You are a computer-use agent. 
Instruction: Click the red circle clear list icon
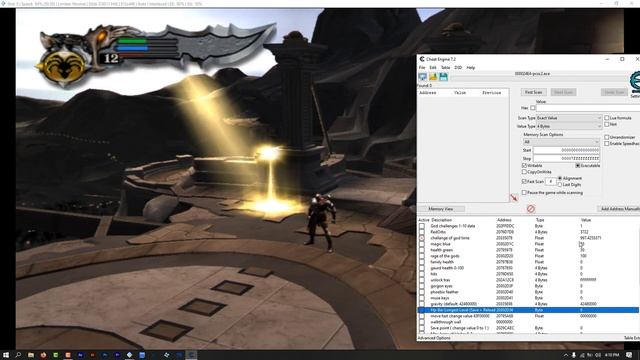point(531,209)
